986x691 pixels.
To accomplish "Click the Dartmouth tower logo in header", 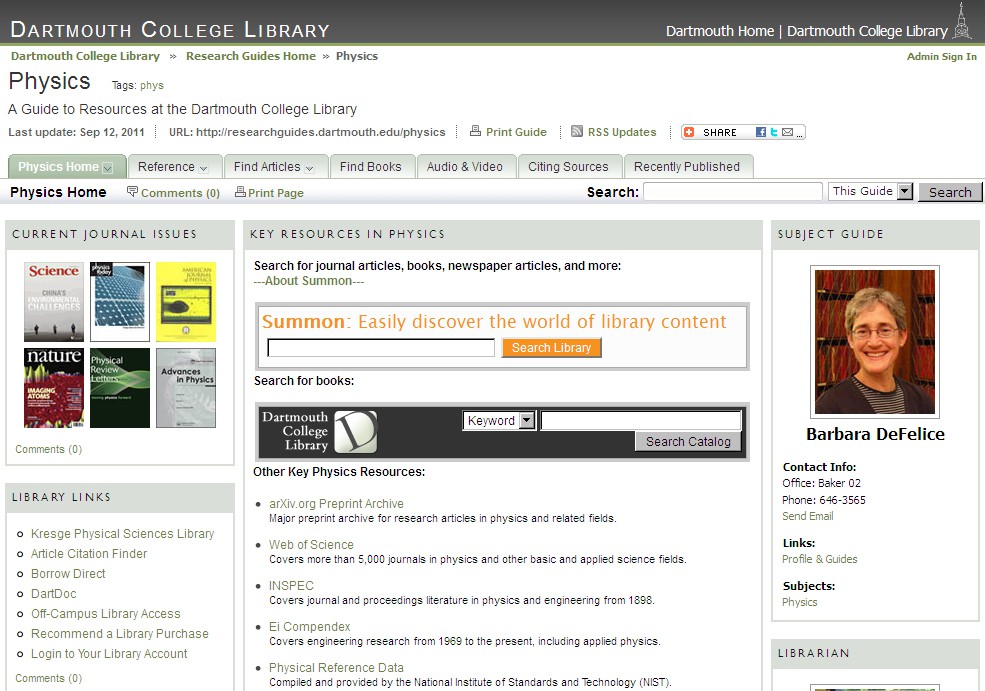I will coord(961,21).
